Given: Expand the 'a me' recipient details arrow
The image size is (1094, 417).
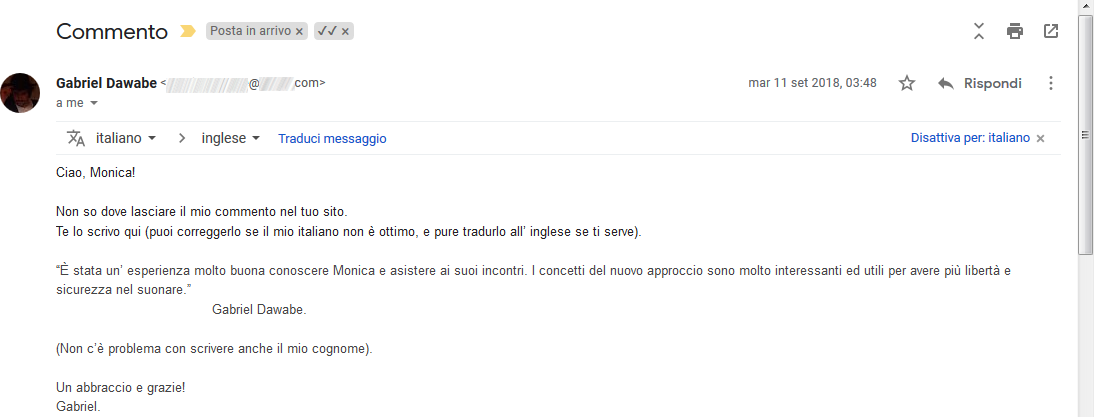Looking at the screenshot, I should coord(94,103).
